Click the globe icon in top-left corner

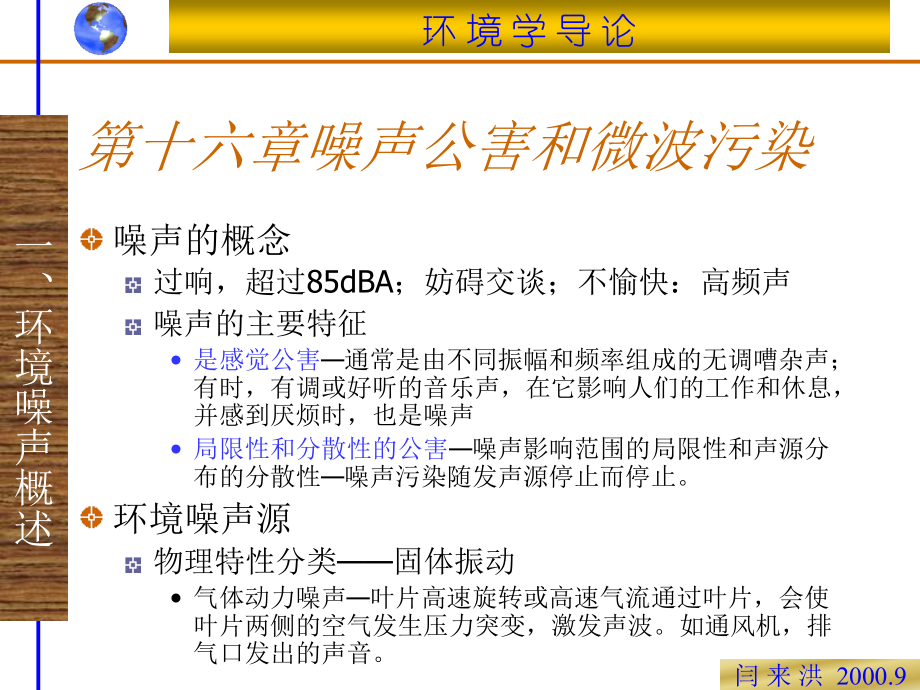(98, 28)
